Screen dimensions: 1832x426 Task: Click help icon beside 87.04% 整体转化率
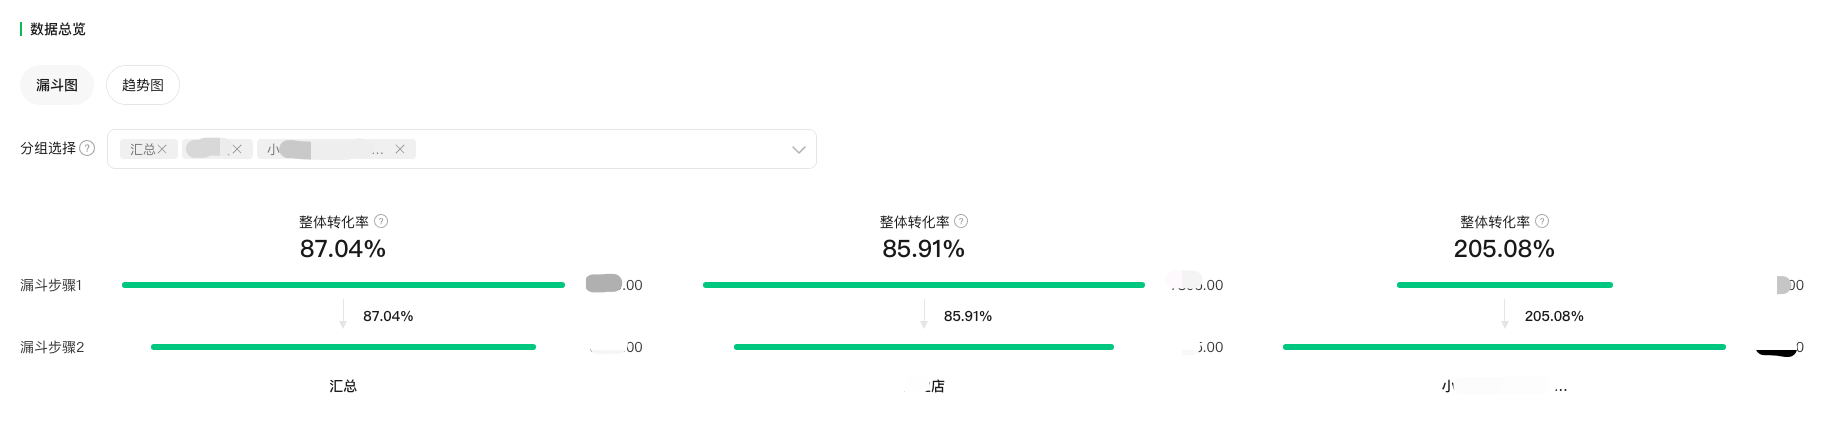(x=381, y=221)
